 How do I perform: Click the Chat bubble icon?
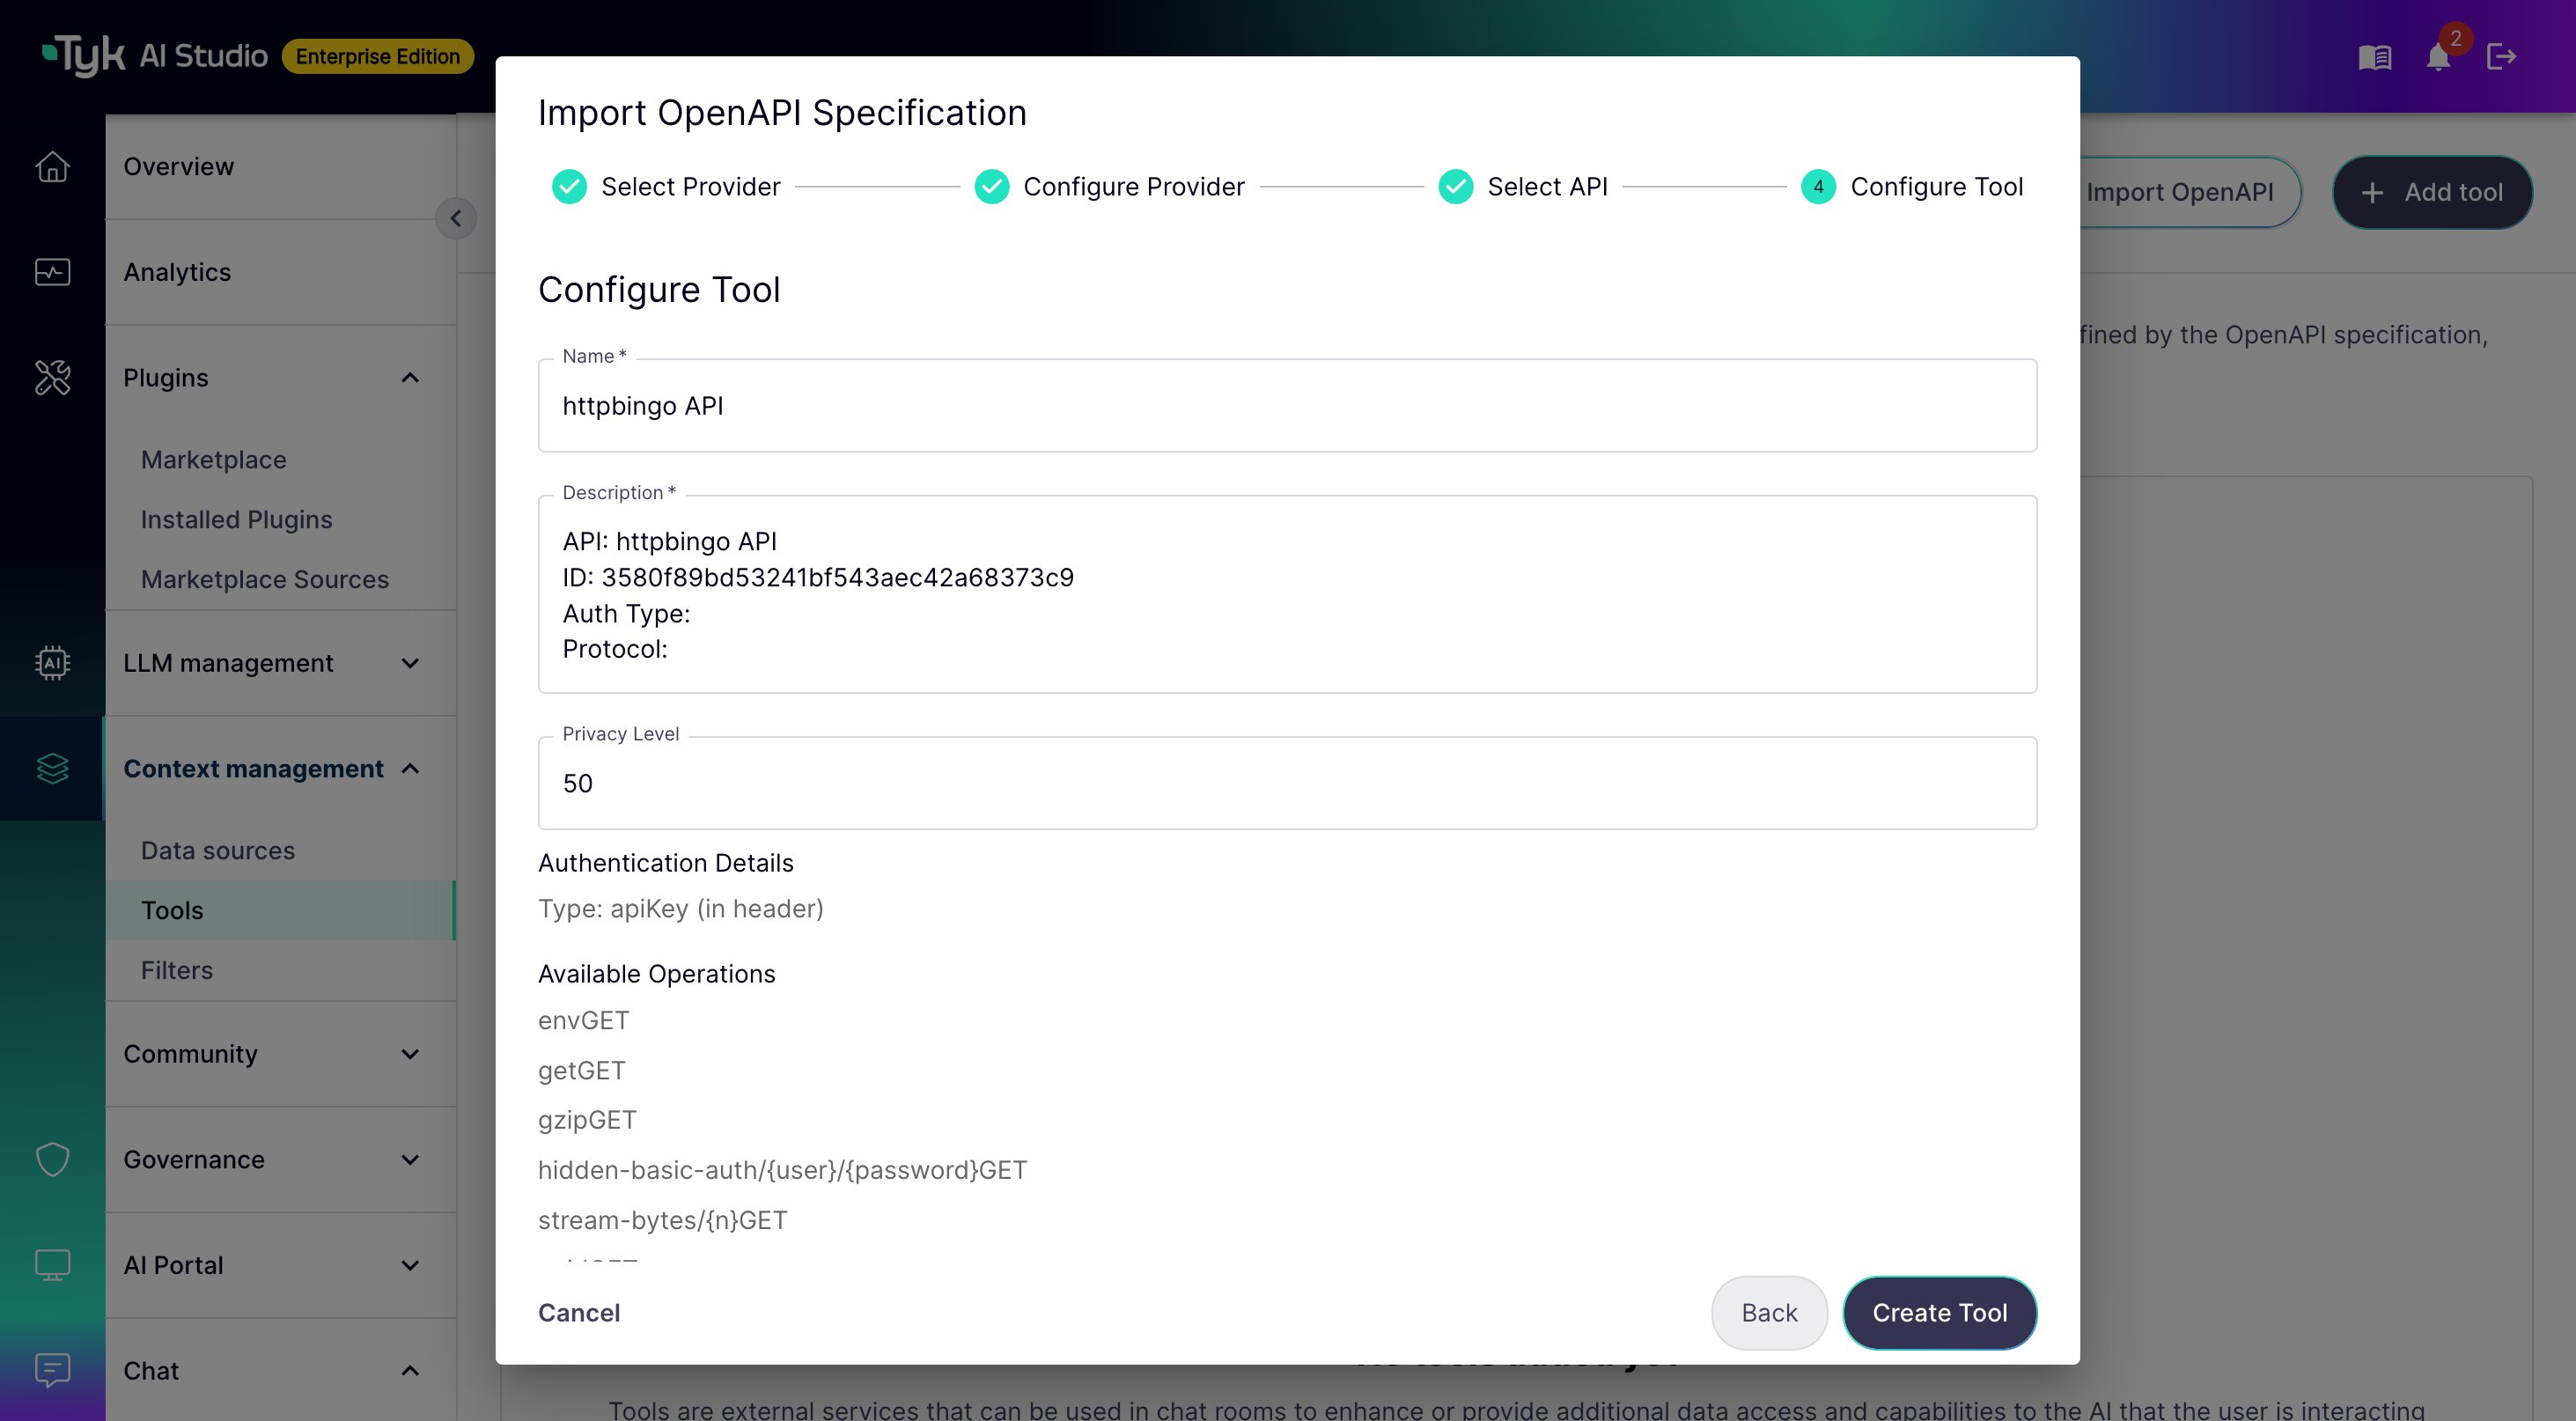click(x=52, y=1370)
